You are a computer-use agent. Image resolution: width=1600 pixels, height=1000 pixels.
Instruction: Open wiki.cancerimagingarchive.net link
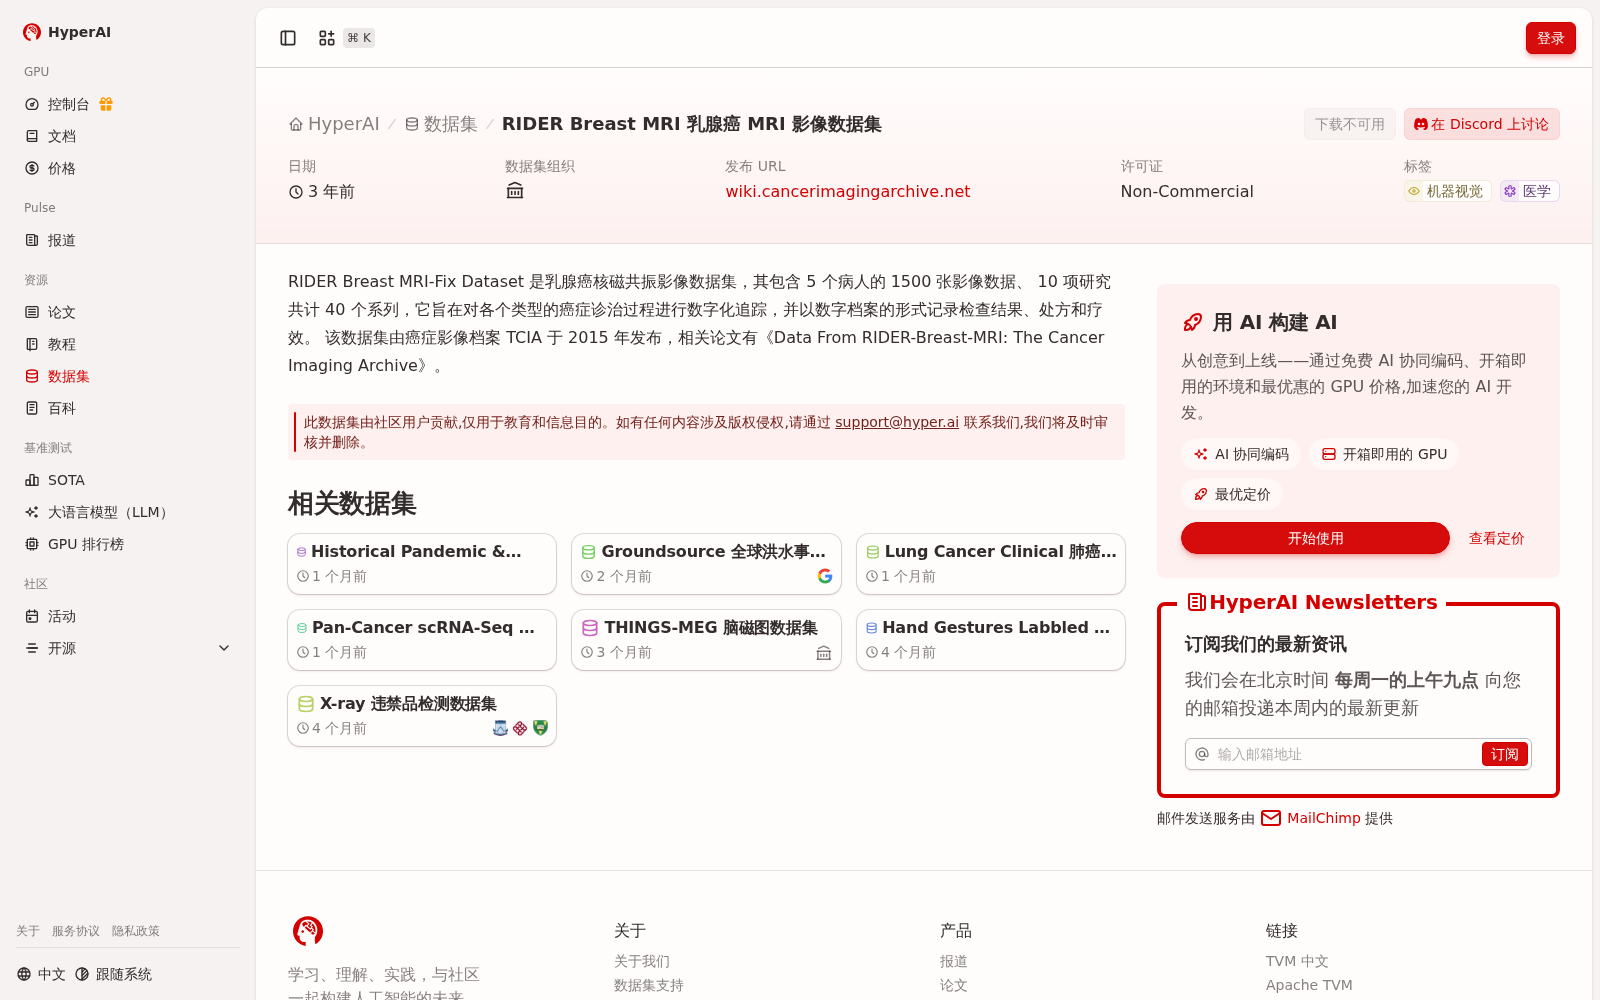[x=848, y=191]
